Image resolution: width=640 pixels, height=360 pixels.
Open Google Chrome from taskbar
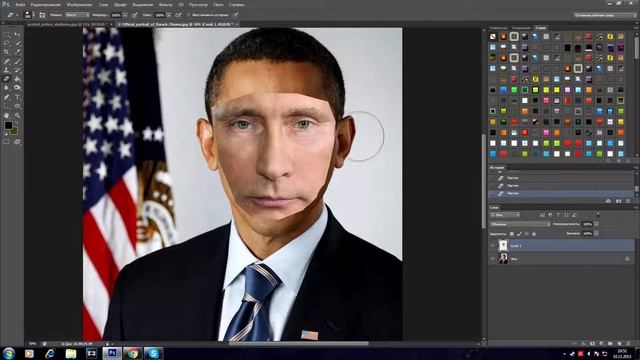coord(132,353)
